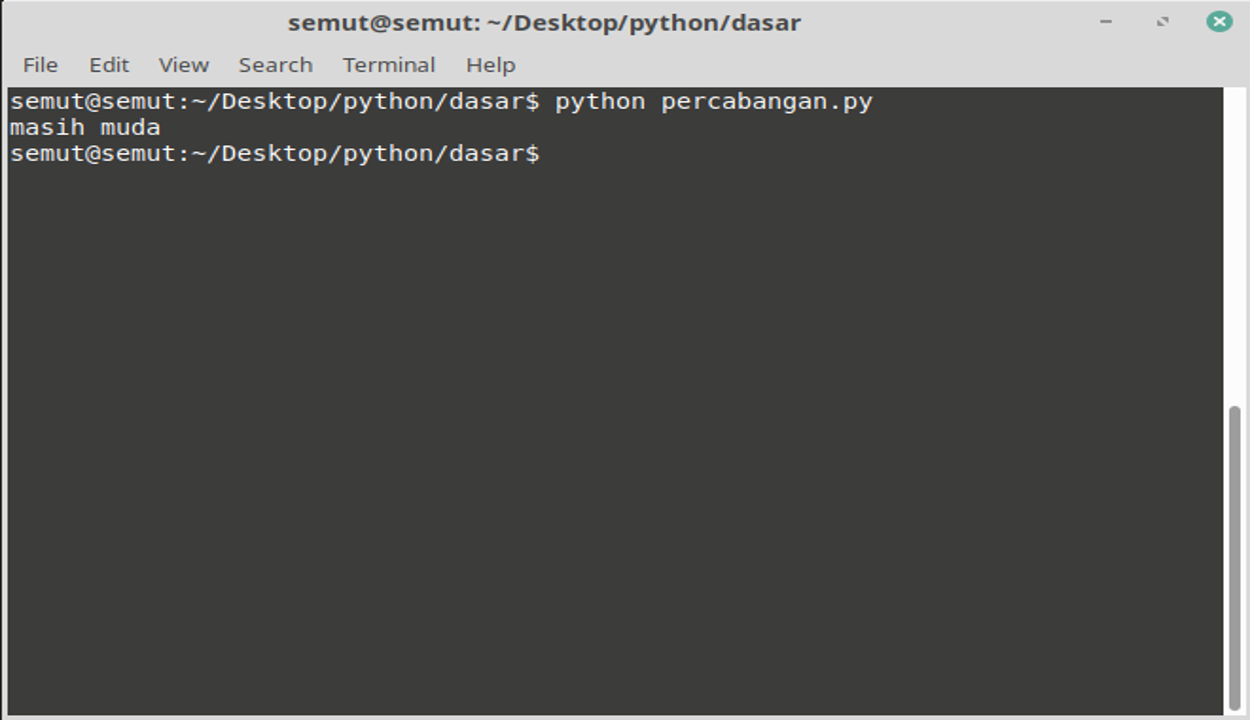The image size is (1250, 720).
Task: Click the word 'python' in the command
Action: [x=600, y=102]
